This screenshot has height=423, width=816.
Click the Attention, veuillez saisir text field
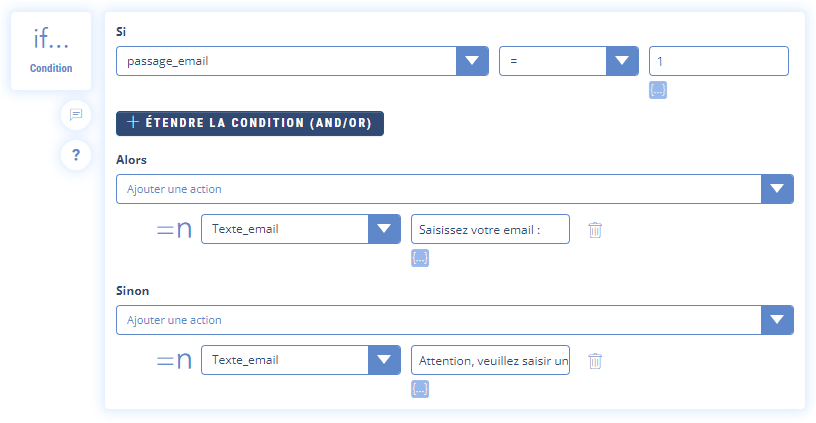(x=490, y=360)
